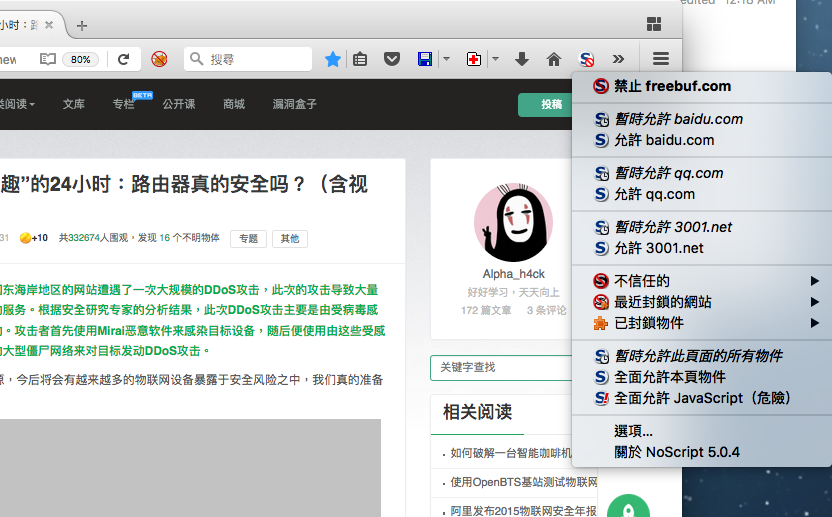Open the tab groups grid icon

tap(654, 24)
